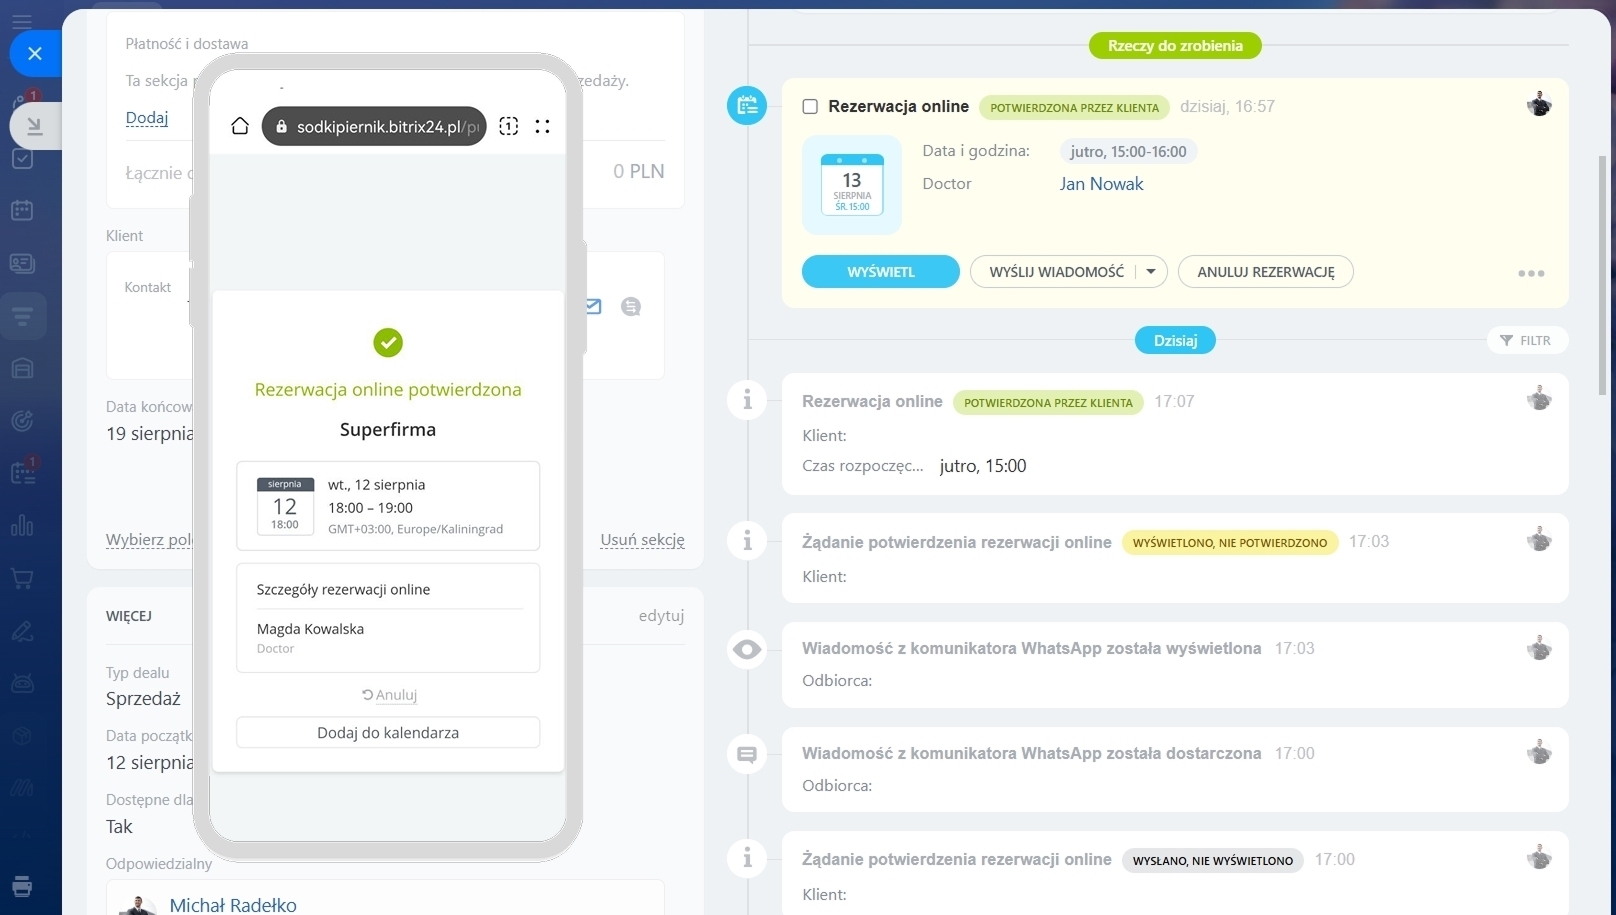Click the 0 PLN total amount
This screenshot has width=1616, height=915.
[x=639, y=171]
